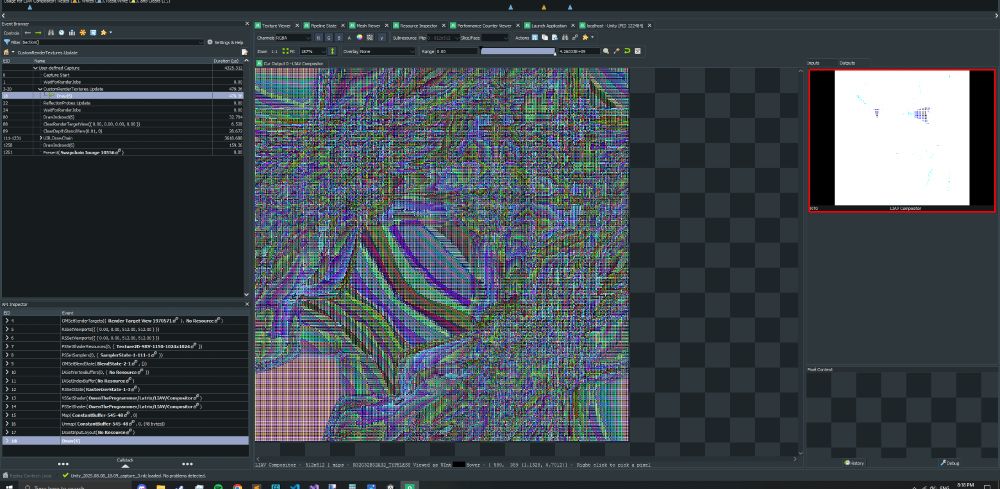Image resolution: width=1000 pixels, height=489 pixels.
Task: Click the lock icon in Actions
Action: pyautogui.click(x=575, y=38)
